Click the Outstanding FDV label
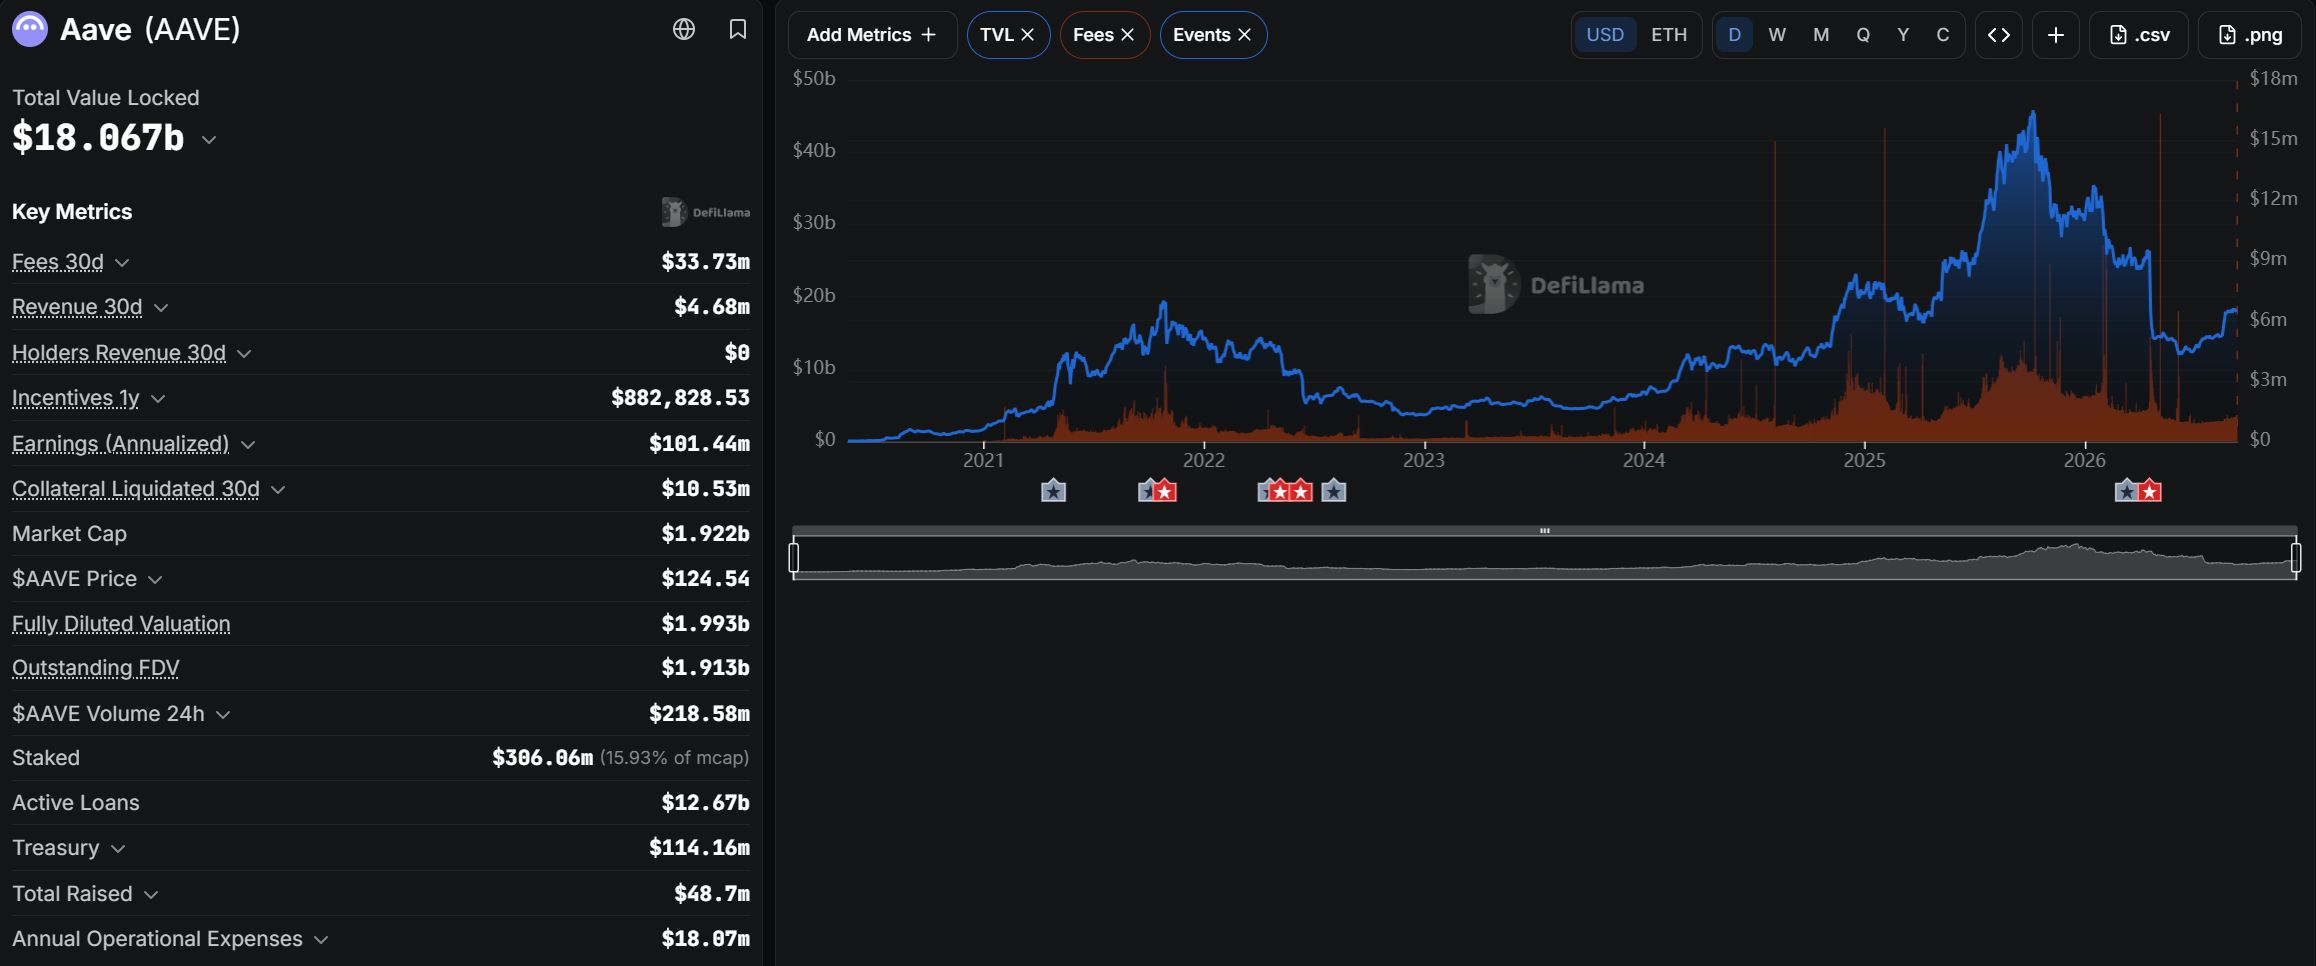This screenshot has width=2316, height=966. tap(96, 668)
